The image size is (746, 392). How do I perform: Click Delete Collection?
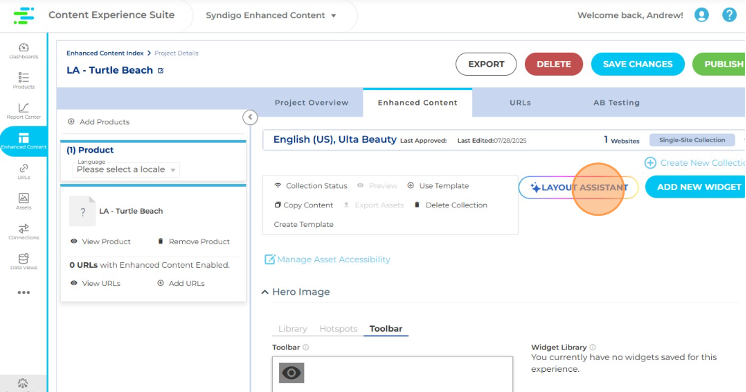pos(451,206)
